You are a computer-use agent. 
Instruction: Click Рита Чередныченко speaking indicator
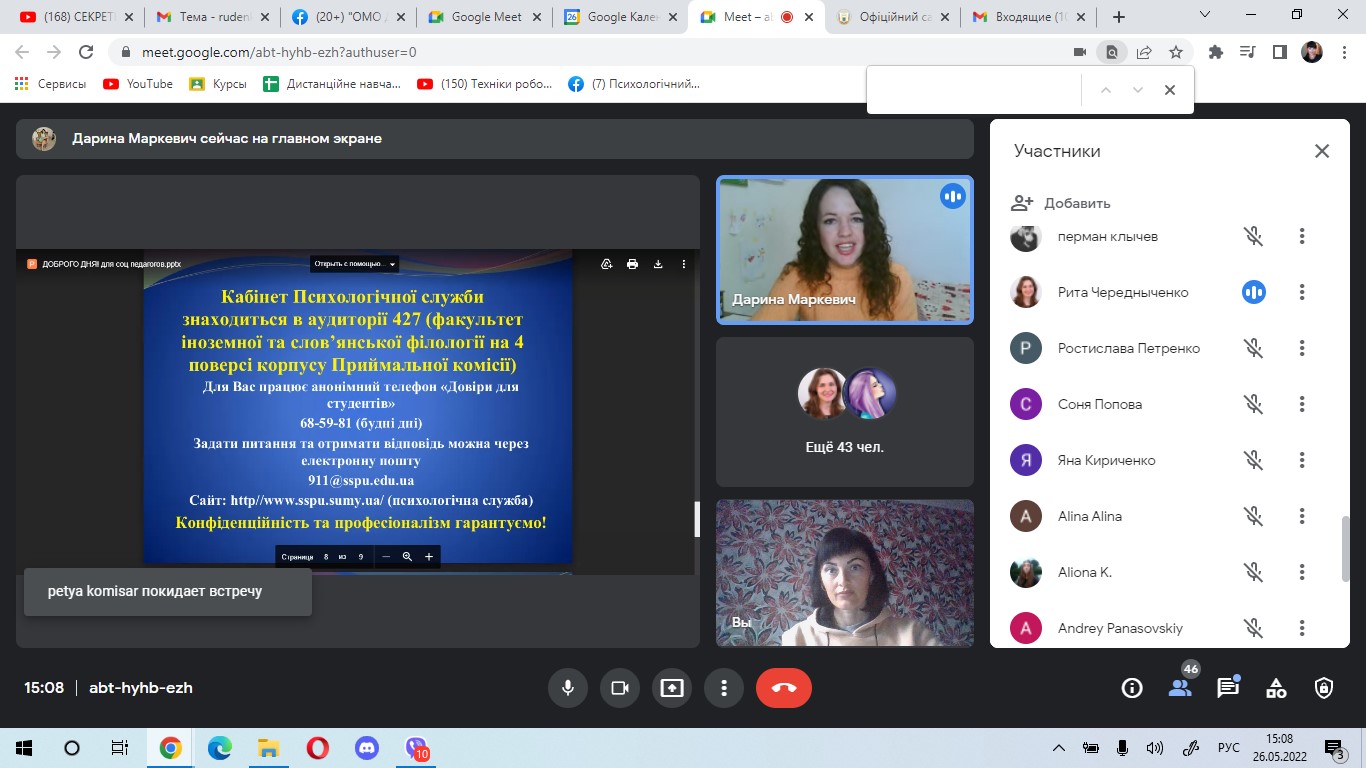[x=1254, y=292]
